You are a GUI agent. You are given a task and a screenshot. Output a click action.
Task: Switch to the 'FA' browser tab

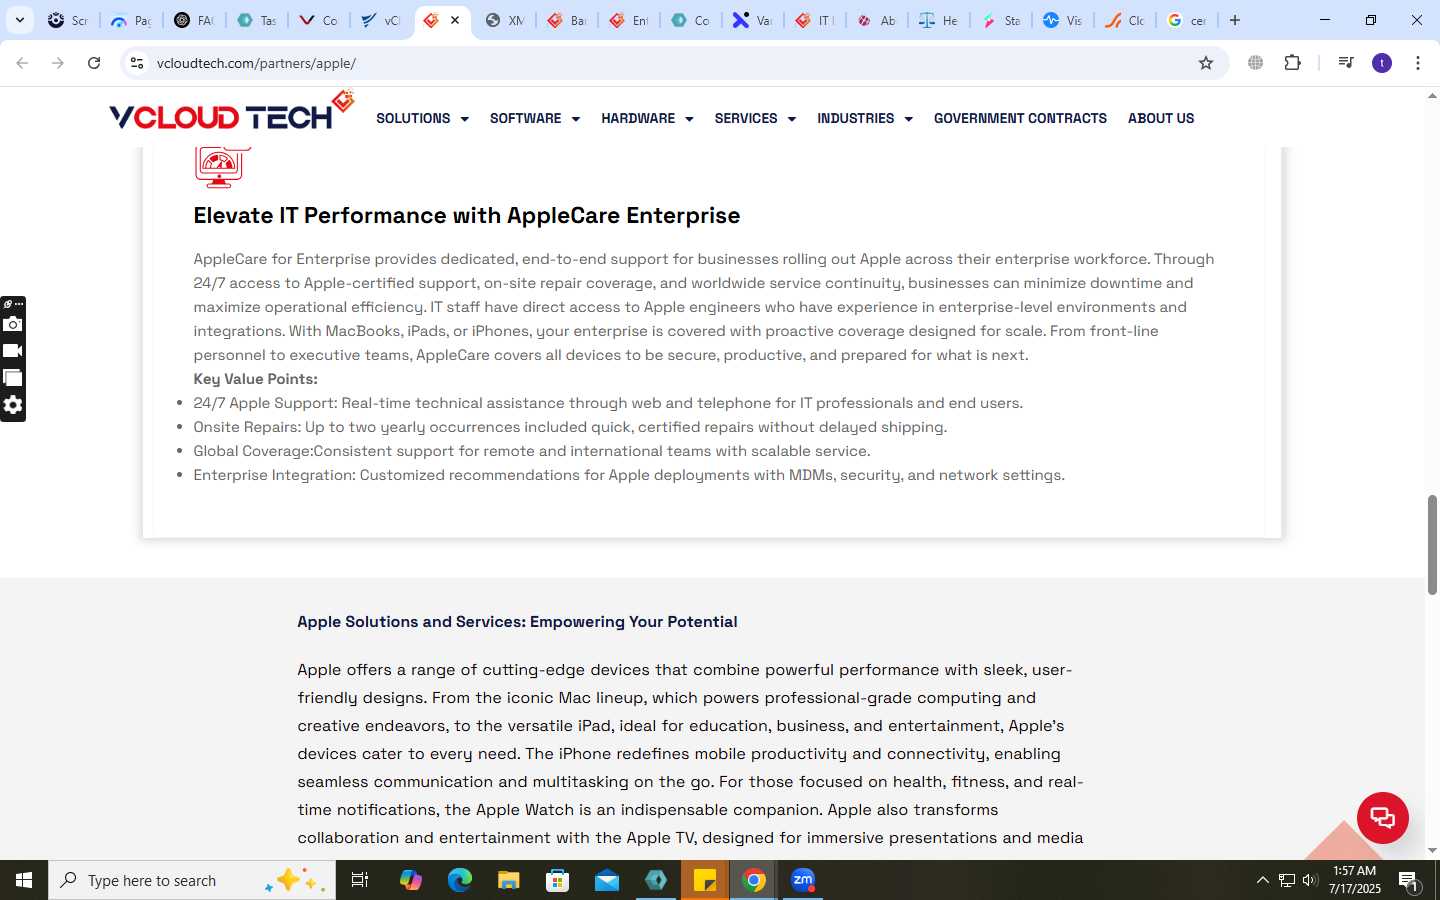point(194,20)
